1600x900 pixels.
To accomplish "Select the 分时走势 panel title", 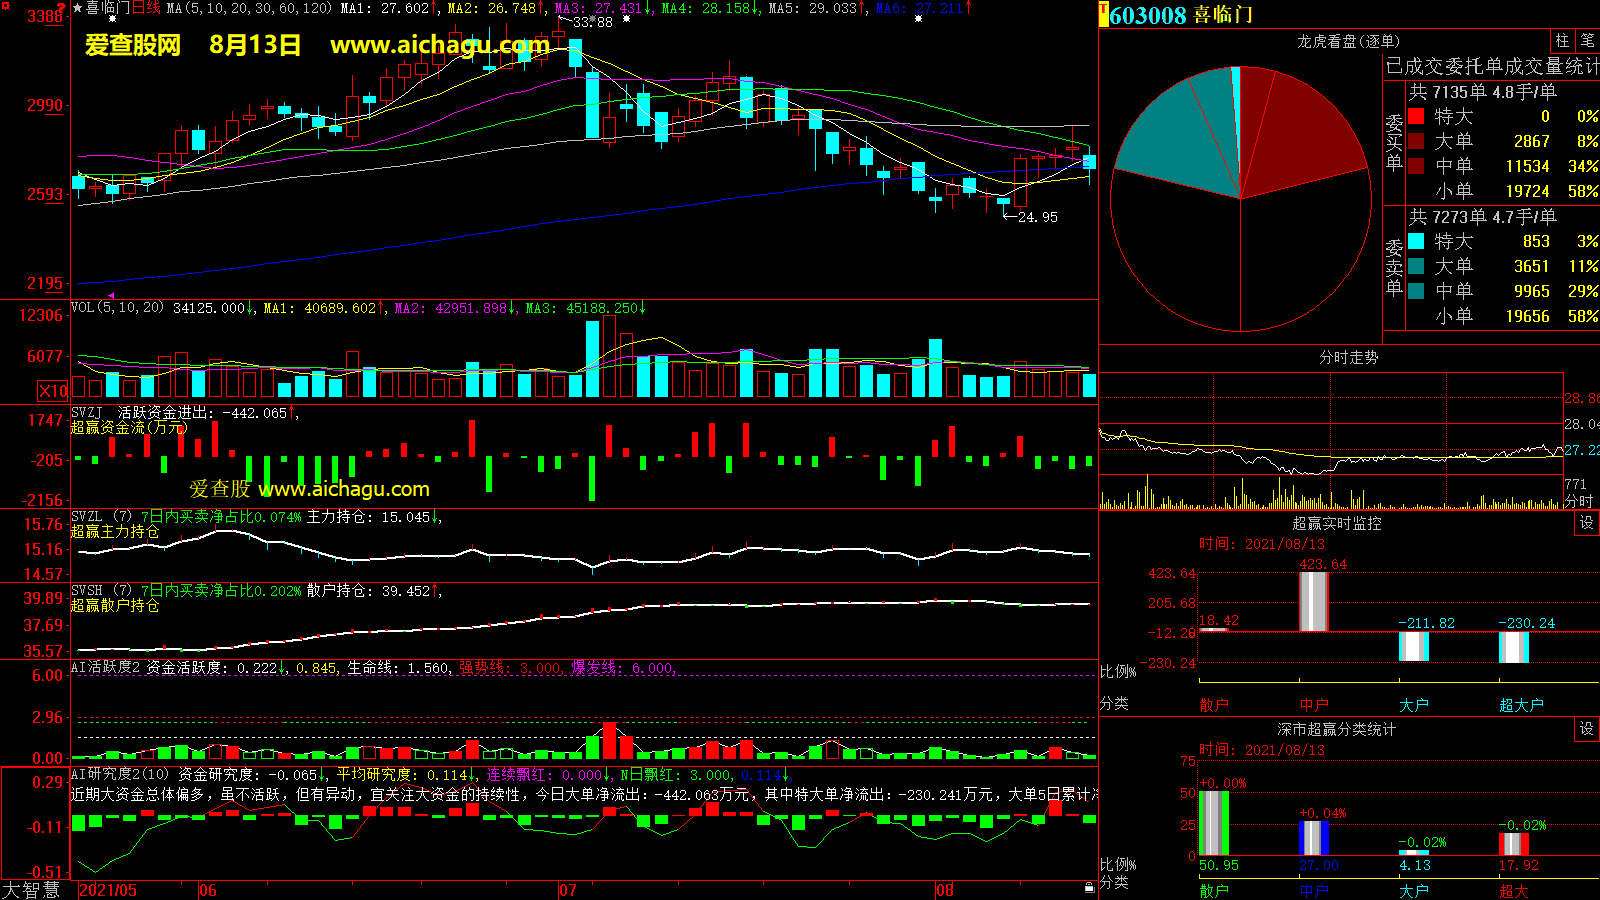I will point(1348,357).
